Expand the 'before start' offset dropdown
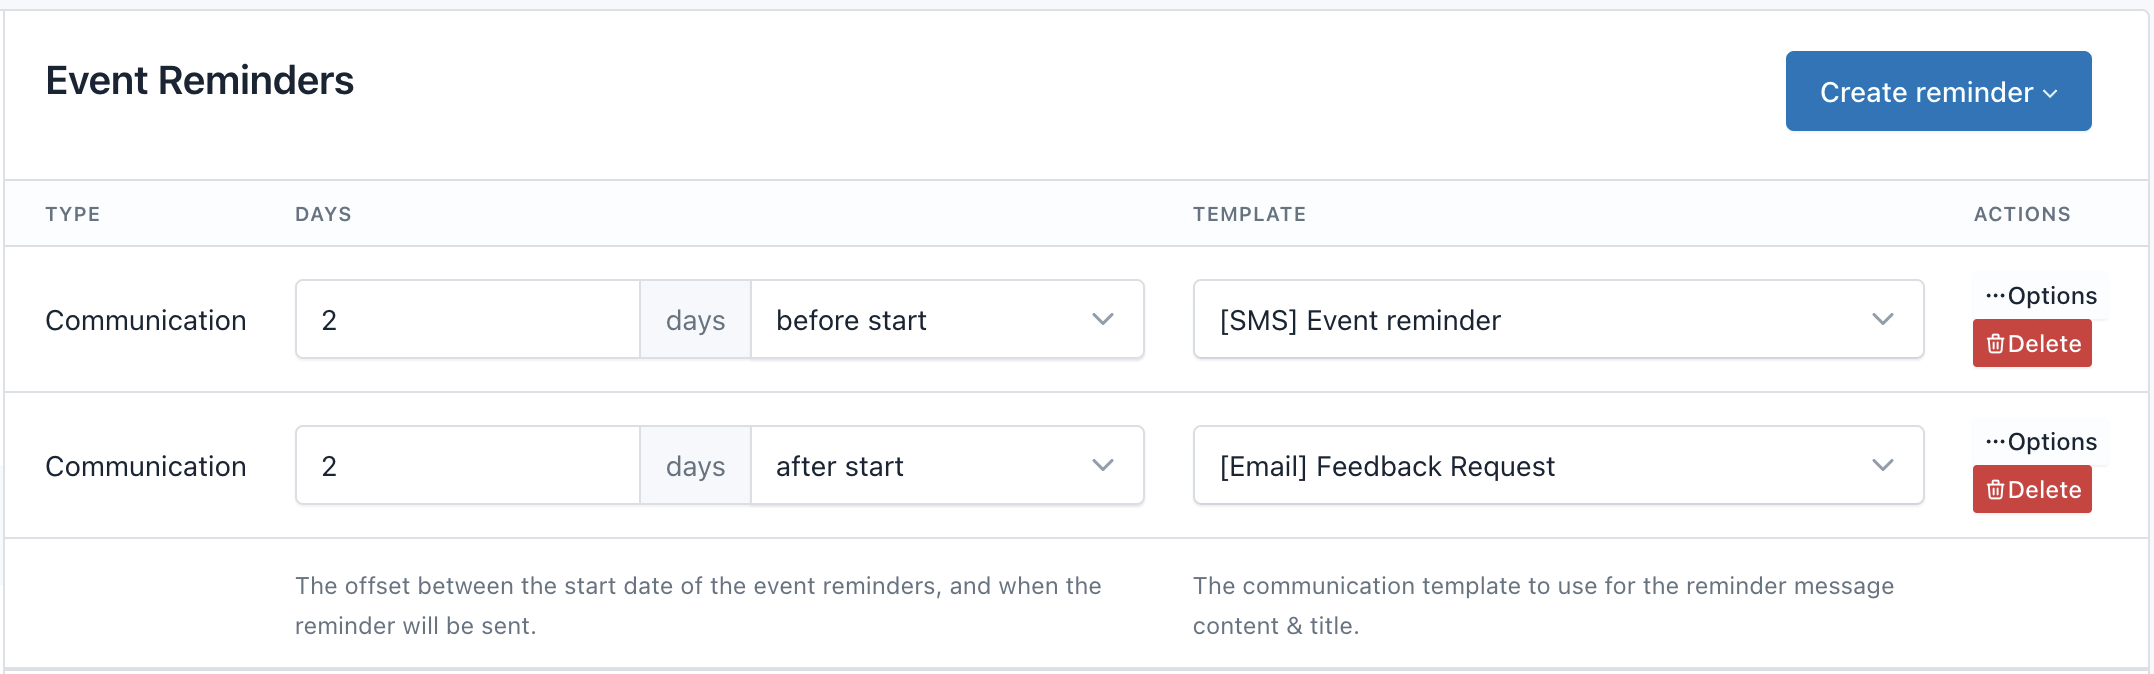Viewport: 2154px width, 674px height. point(947,319)
